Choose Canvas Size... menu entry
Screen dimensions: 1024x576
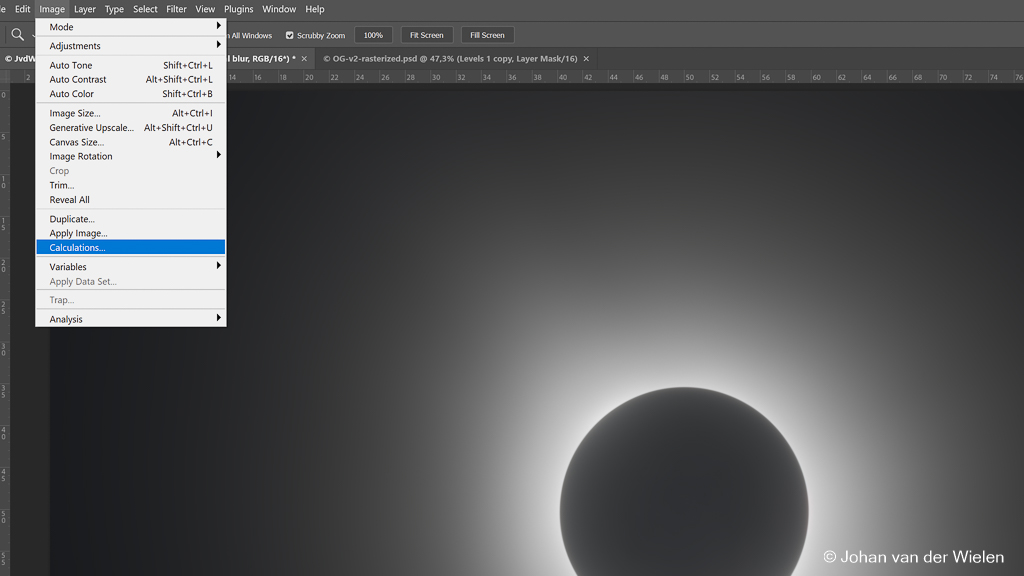pyautogui.click(x=131, y=142)
